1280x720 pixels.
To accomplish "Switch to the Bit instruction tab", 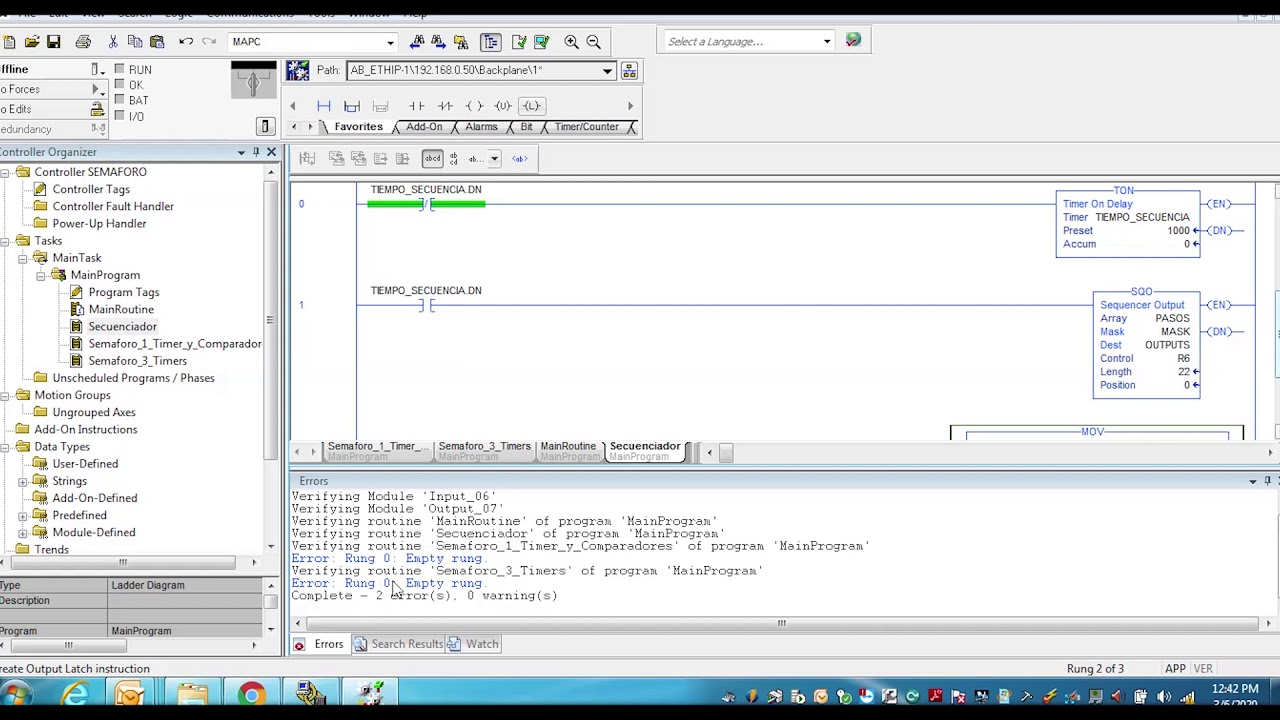I will (x=526, y=127).
